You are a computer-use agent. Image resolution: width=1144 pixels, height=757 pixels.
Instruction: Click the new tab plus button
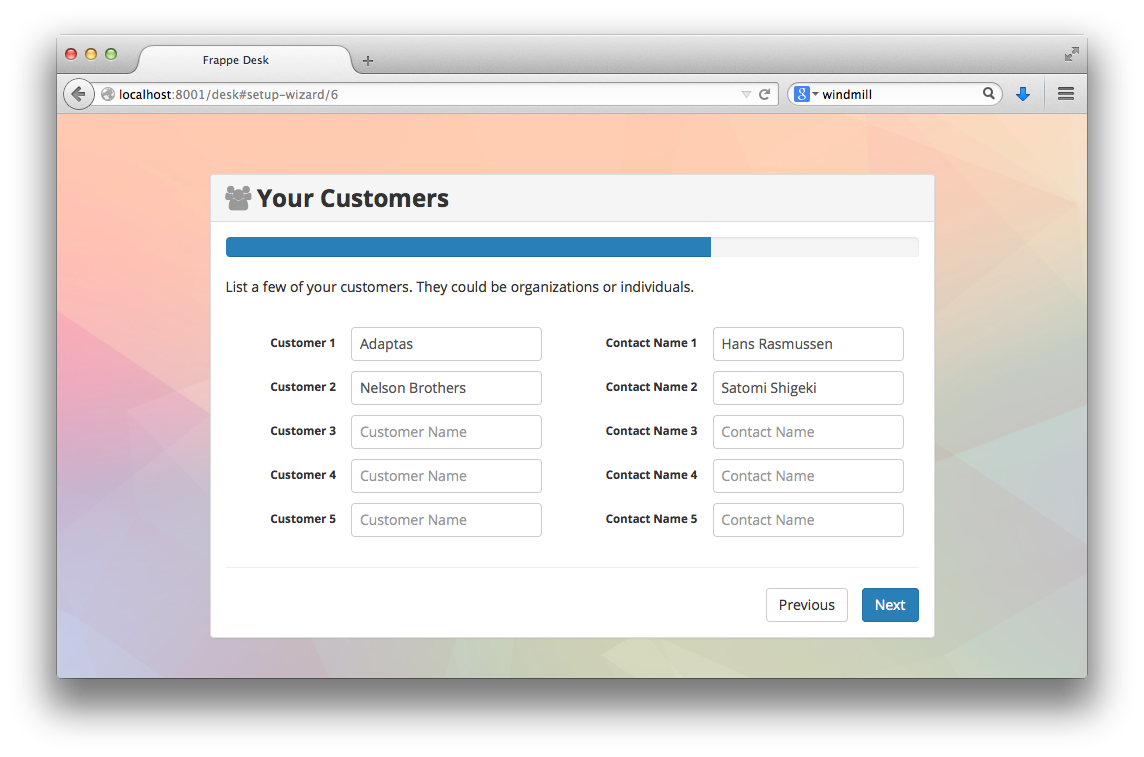368,61
